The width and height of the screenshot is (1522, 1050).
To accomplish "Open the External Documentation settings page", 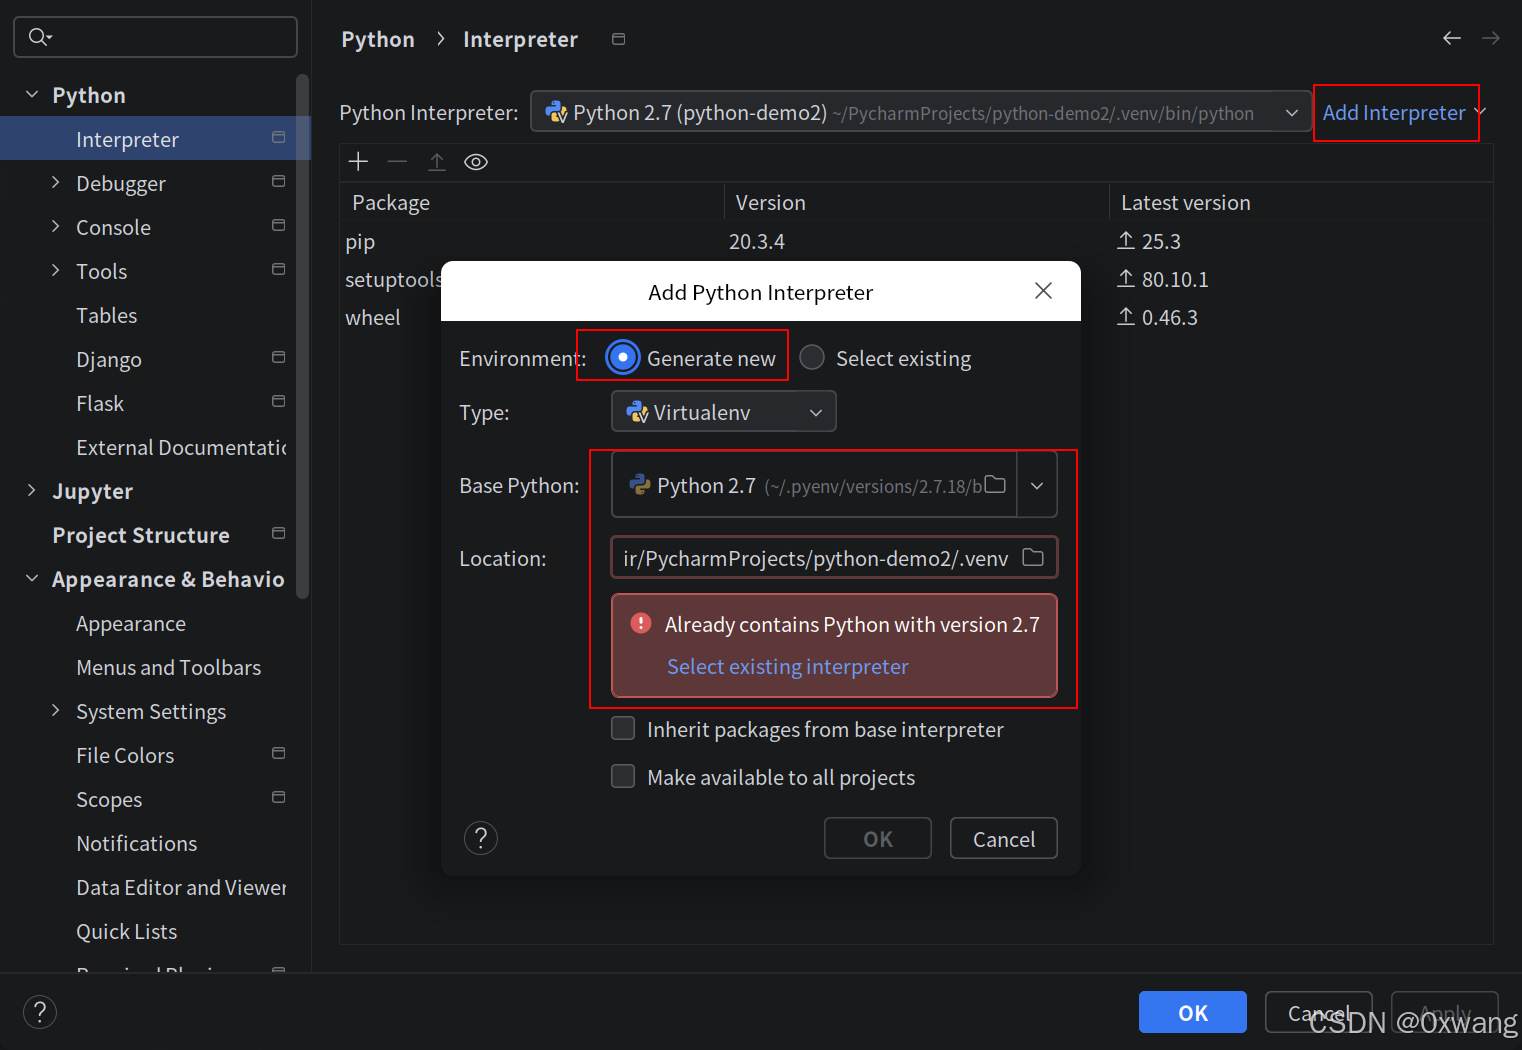I will pyautogui.click(x=181, y=447).
